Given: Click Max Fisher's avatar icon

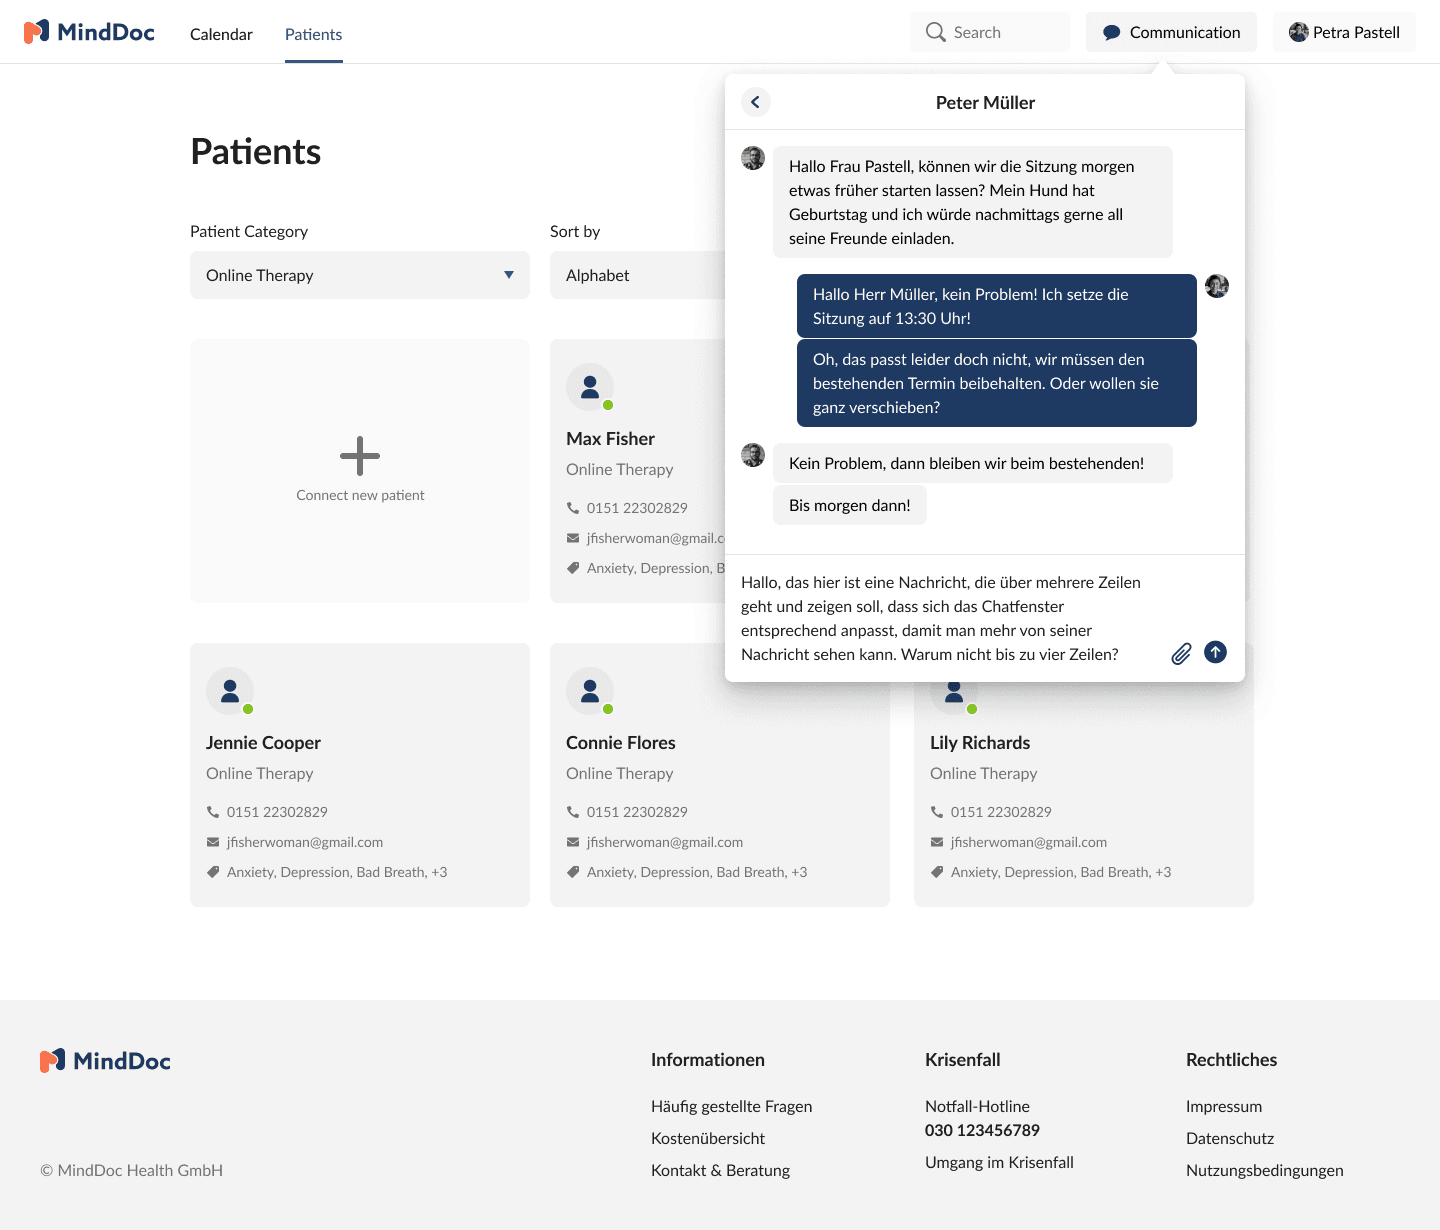Looking at the screenshot, I should [x=590, y=386].
